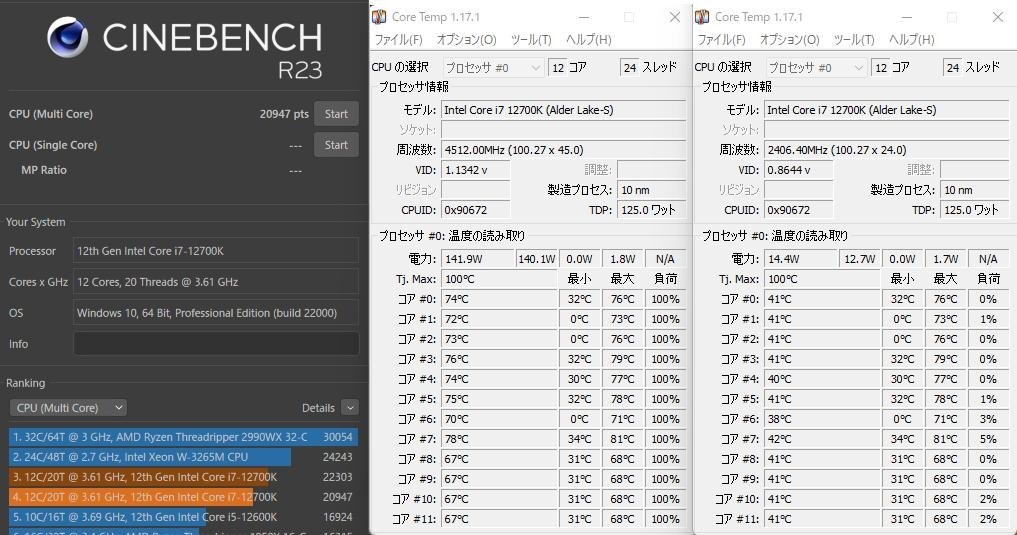Select i7-12700K ranking entry scoring 20947

click(x=183, y=497)
